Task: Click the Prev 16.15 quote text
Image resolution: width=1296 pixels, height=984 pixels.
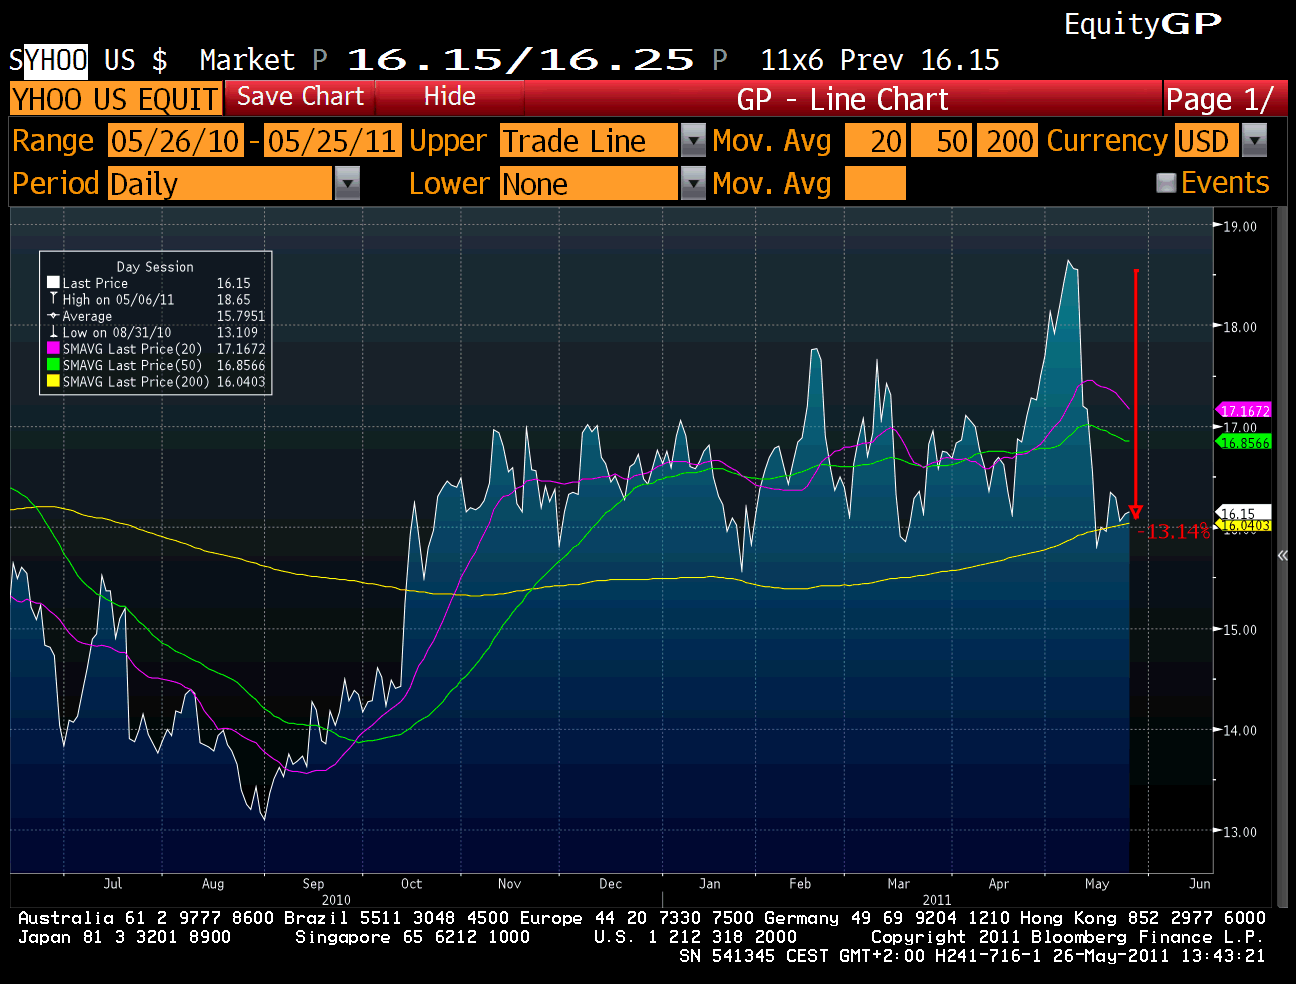Action: pyautogui.click(x=919, y=60)
